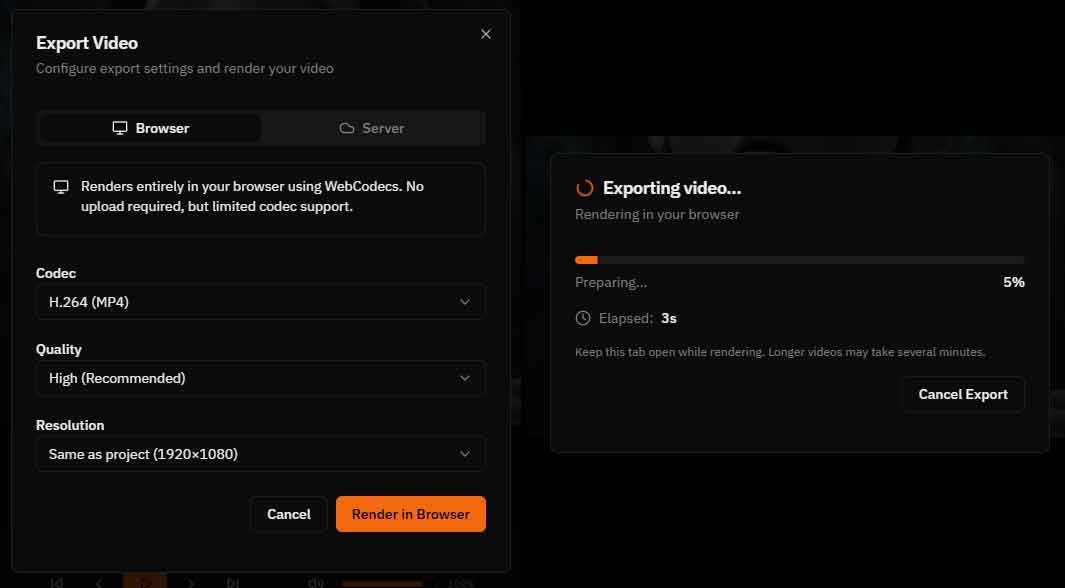Click the spinning export loader icon
This screenshot has width=1065, height=588.
[585, 188]
